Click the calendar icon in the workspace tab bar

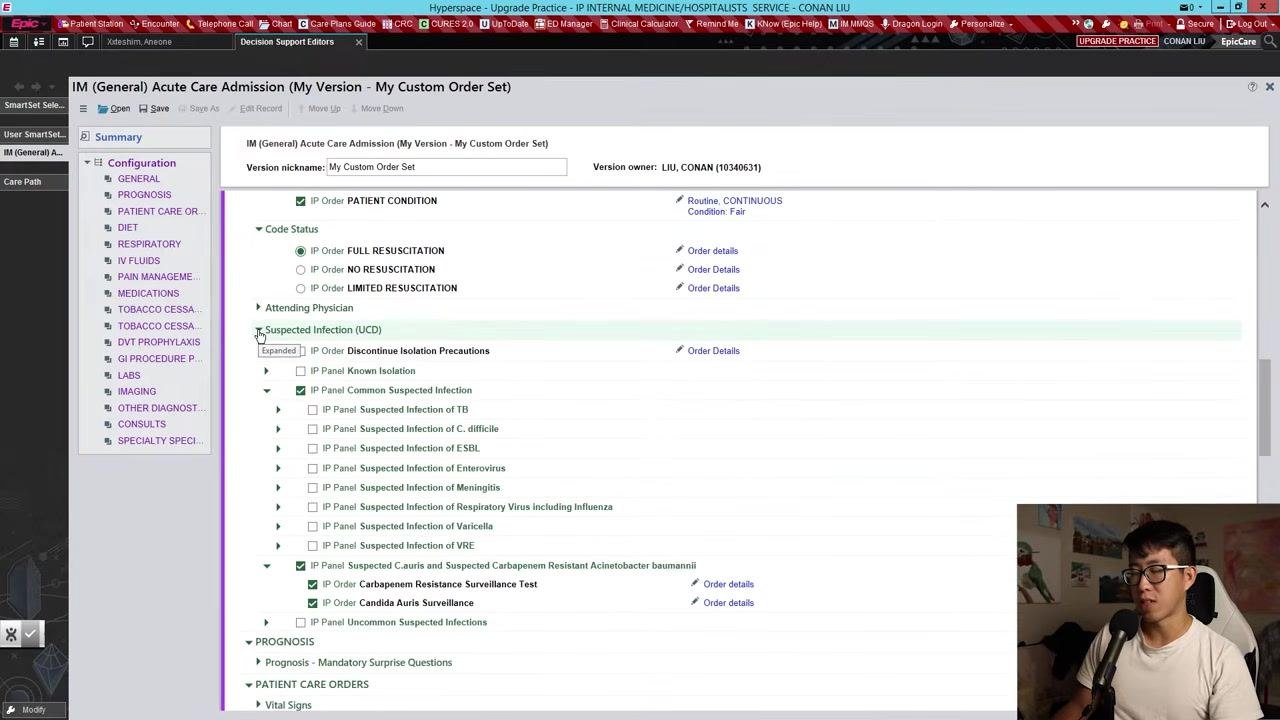pyautogui.click(x=13, y=42)
